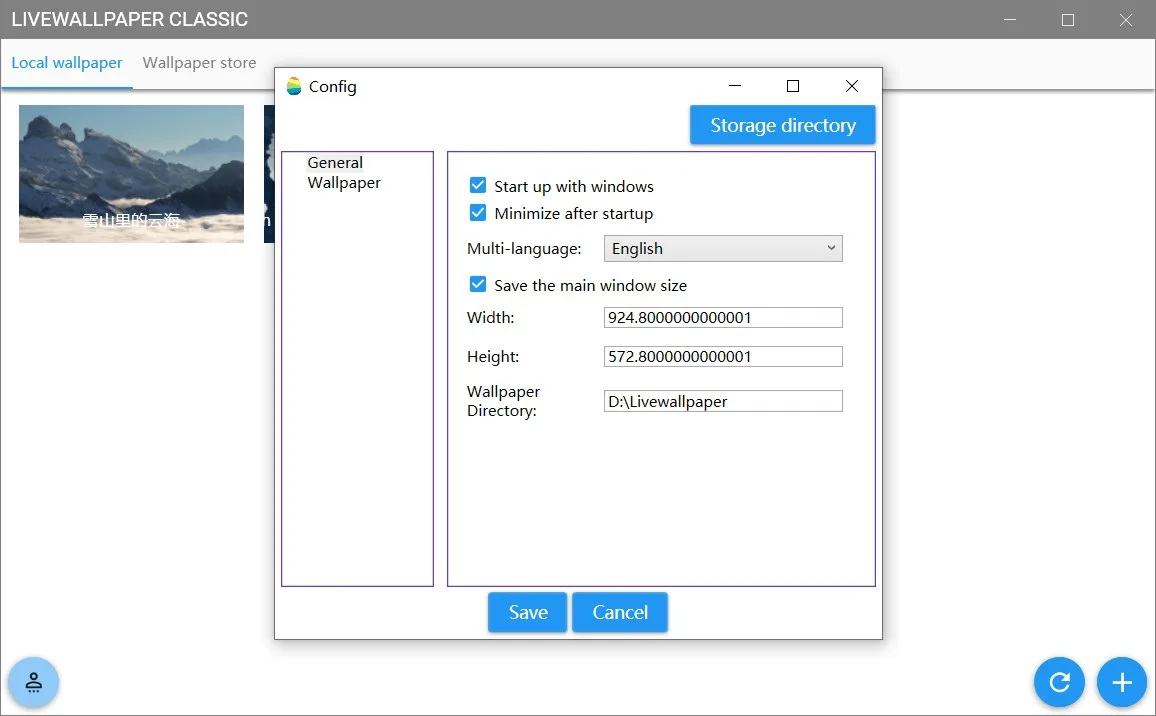The height and width of the screenshot is (716, 1156).
Task: Switch to the Wallpaper store tab
Action: click(199, 63)
